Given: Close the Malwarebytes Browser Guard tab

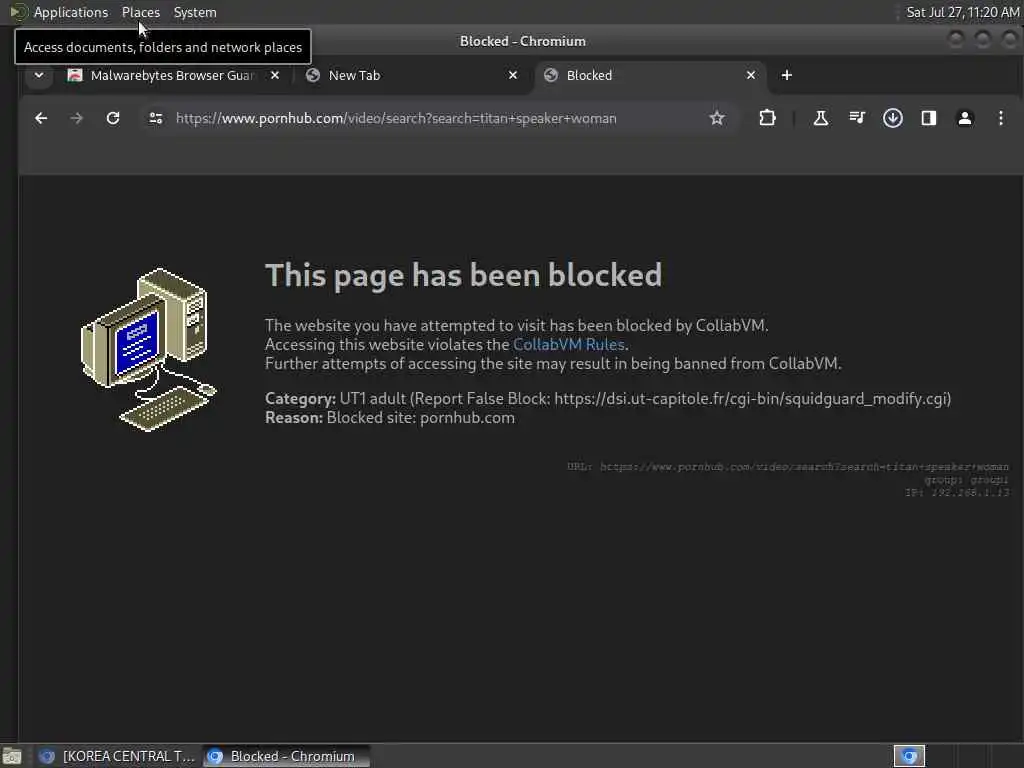Looking at the screenshot, I should tap(275, 75).
